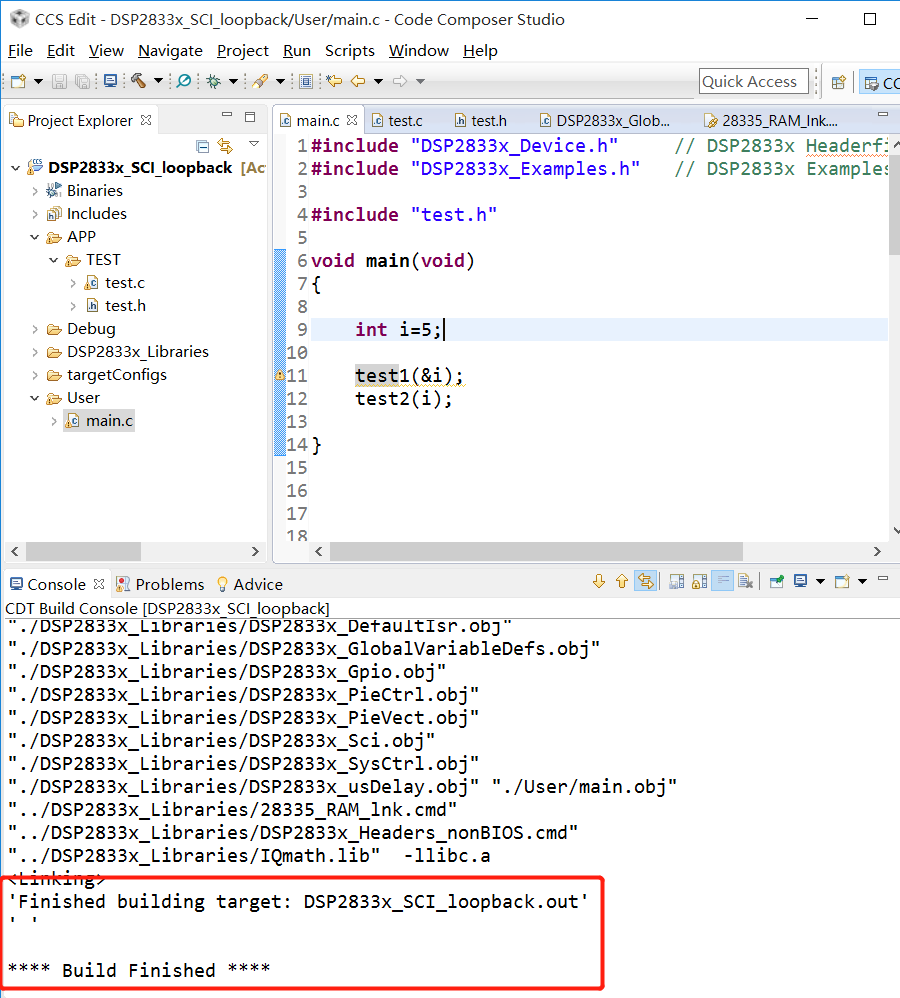The image size is (900, 998).
Task: Click the flash/pen tool toolbar icon
Action: 260,81
